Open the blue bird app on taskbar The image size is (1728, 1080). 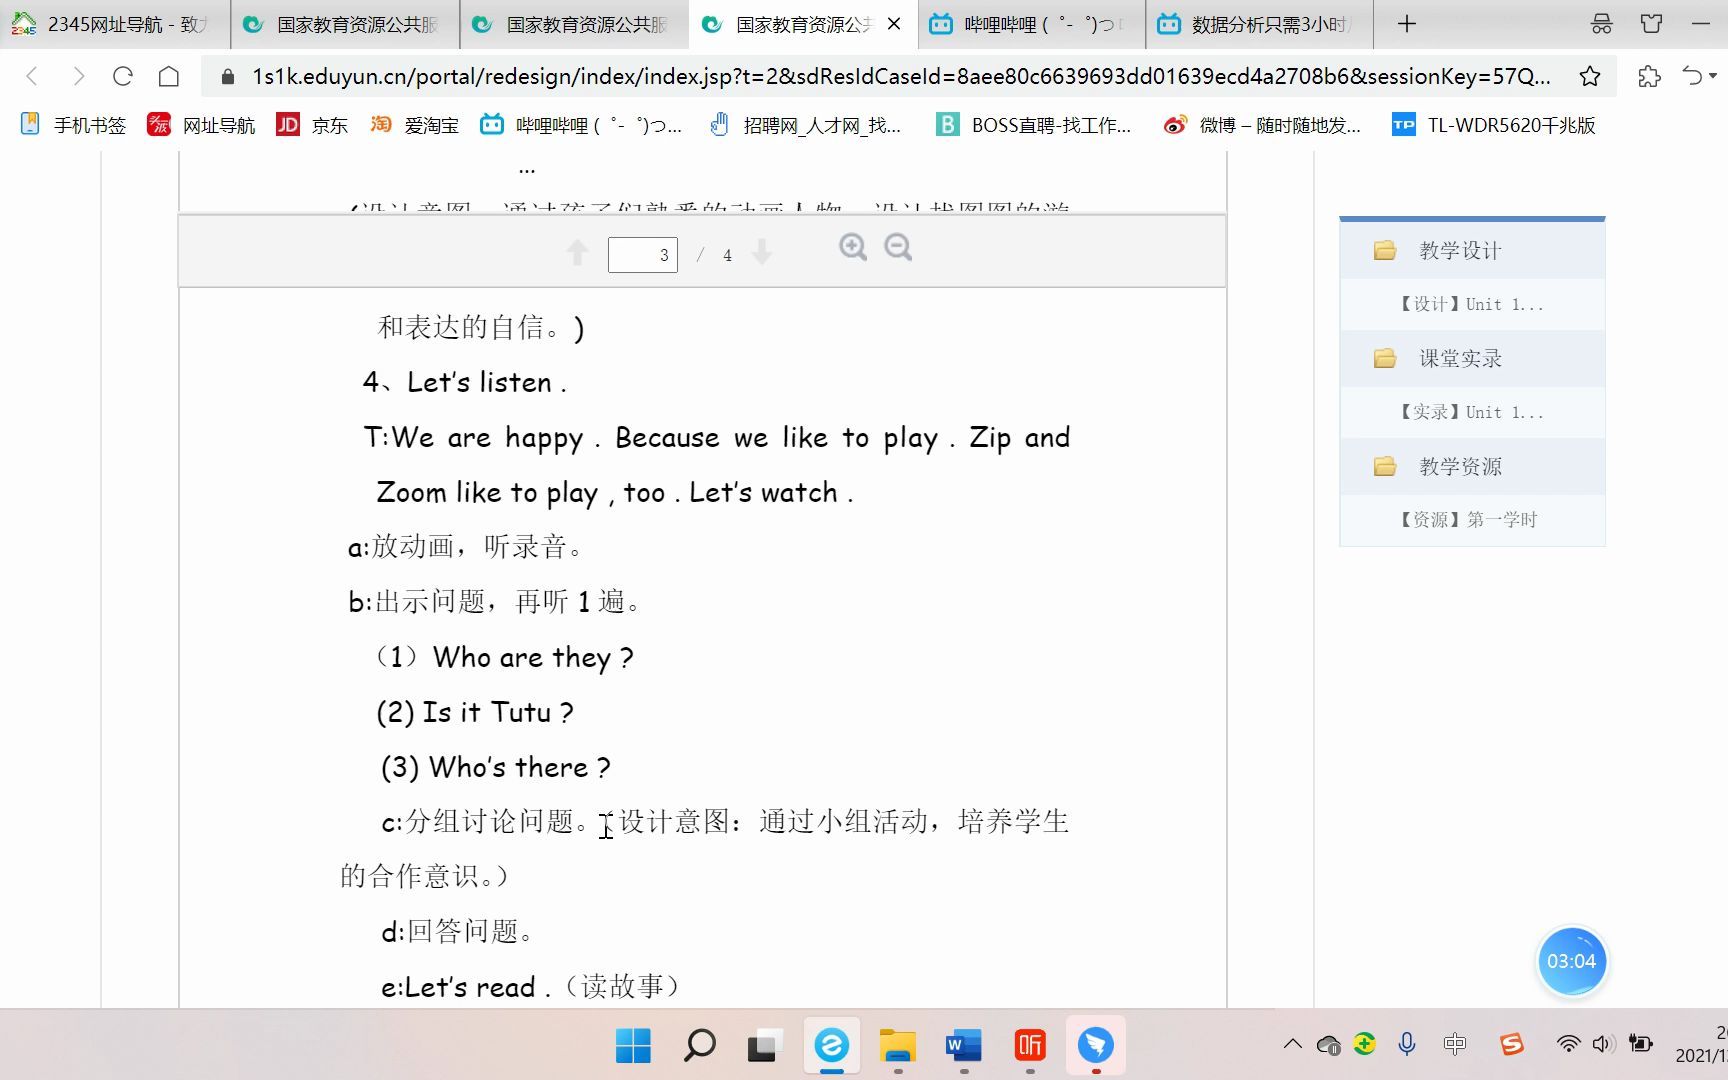[1096, 1046]
